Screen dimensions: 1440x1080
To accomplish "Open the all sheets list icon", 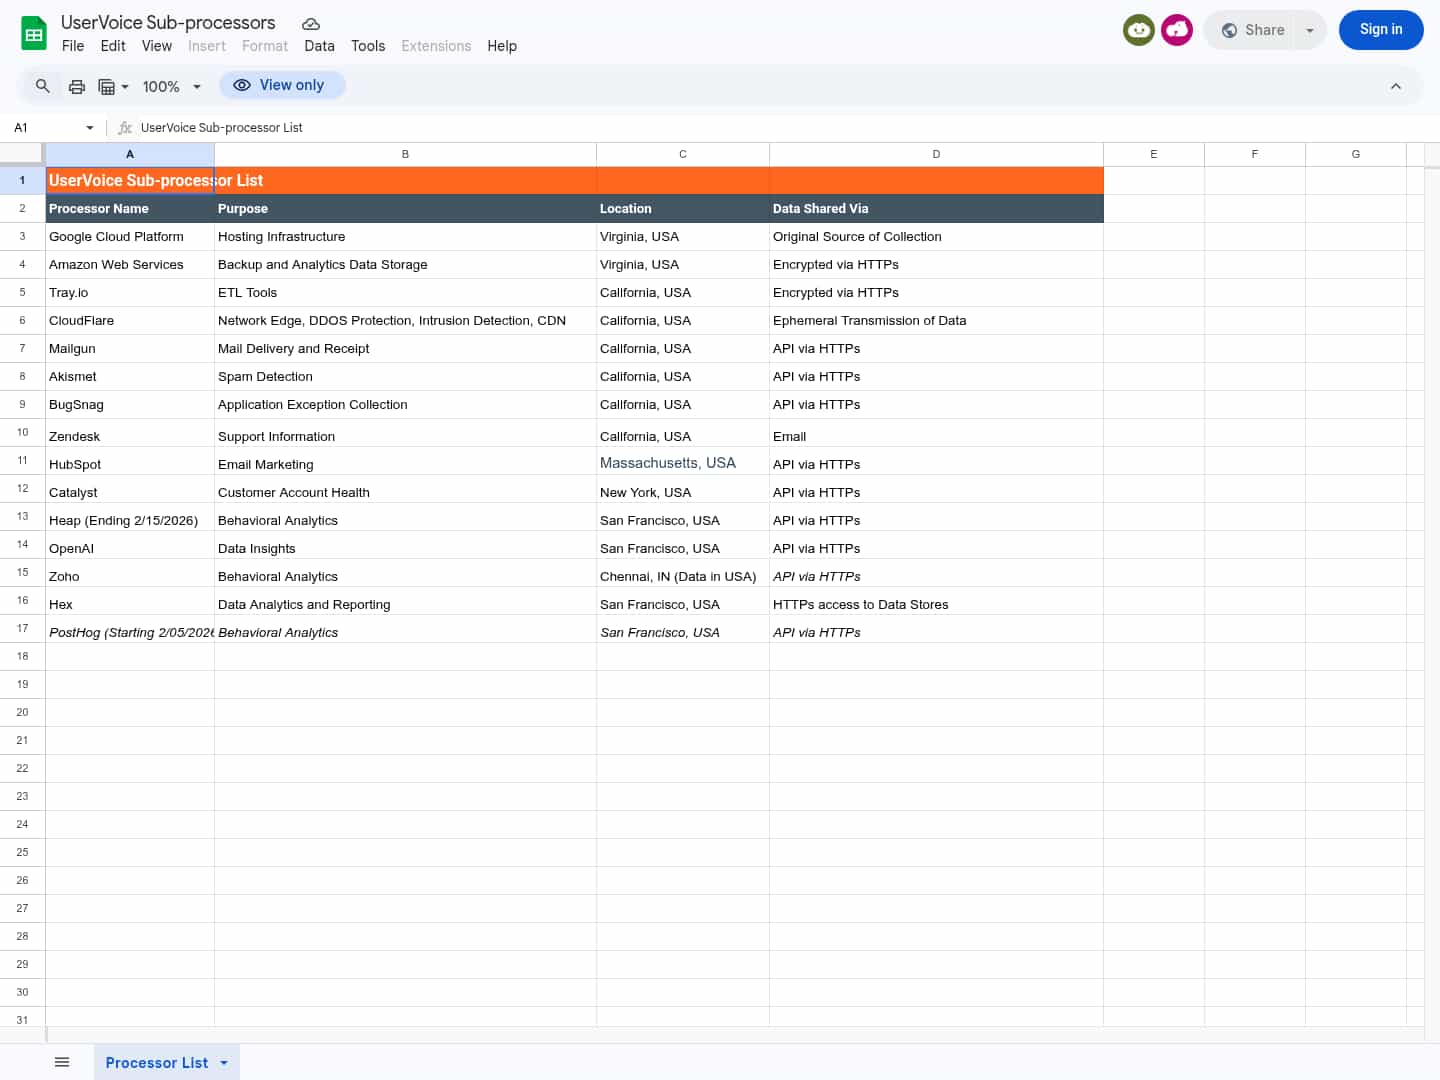I will [62, 1062].
